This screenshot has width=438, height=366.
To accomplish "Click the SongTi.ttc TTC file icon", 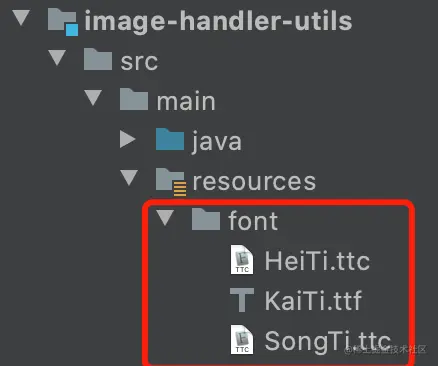I will 242,340.
